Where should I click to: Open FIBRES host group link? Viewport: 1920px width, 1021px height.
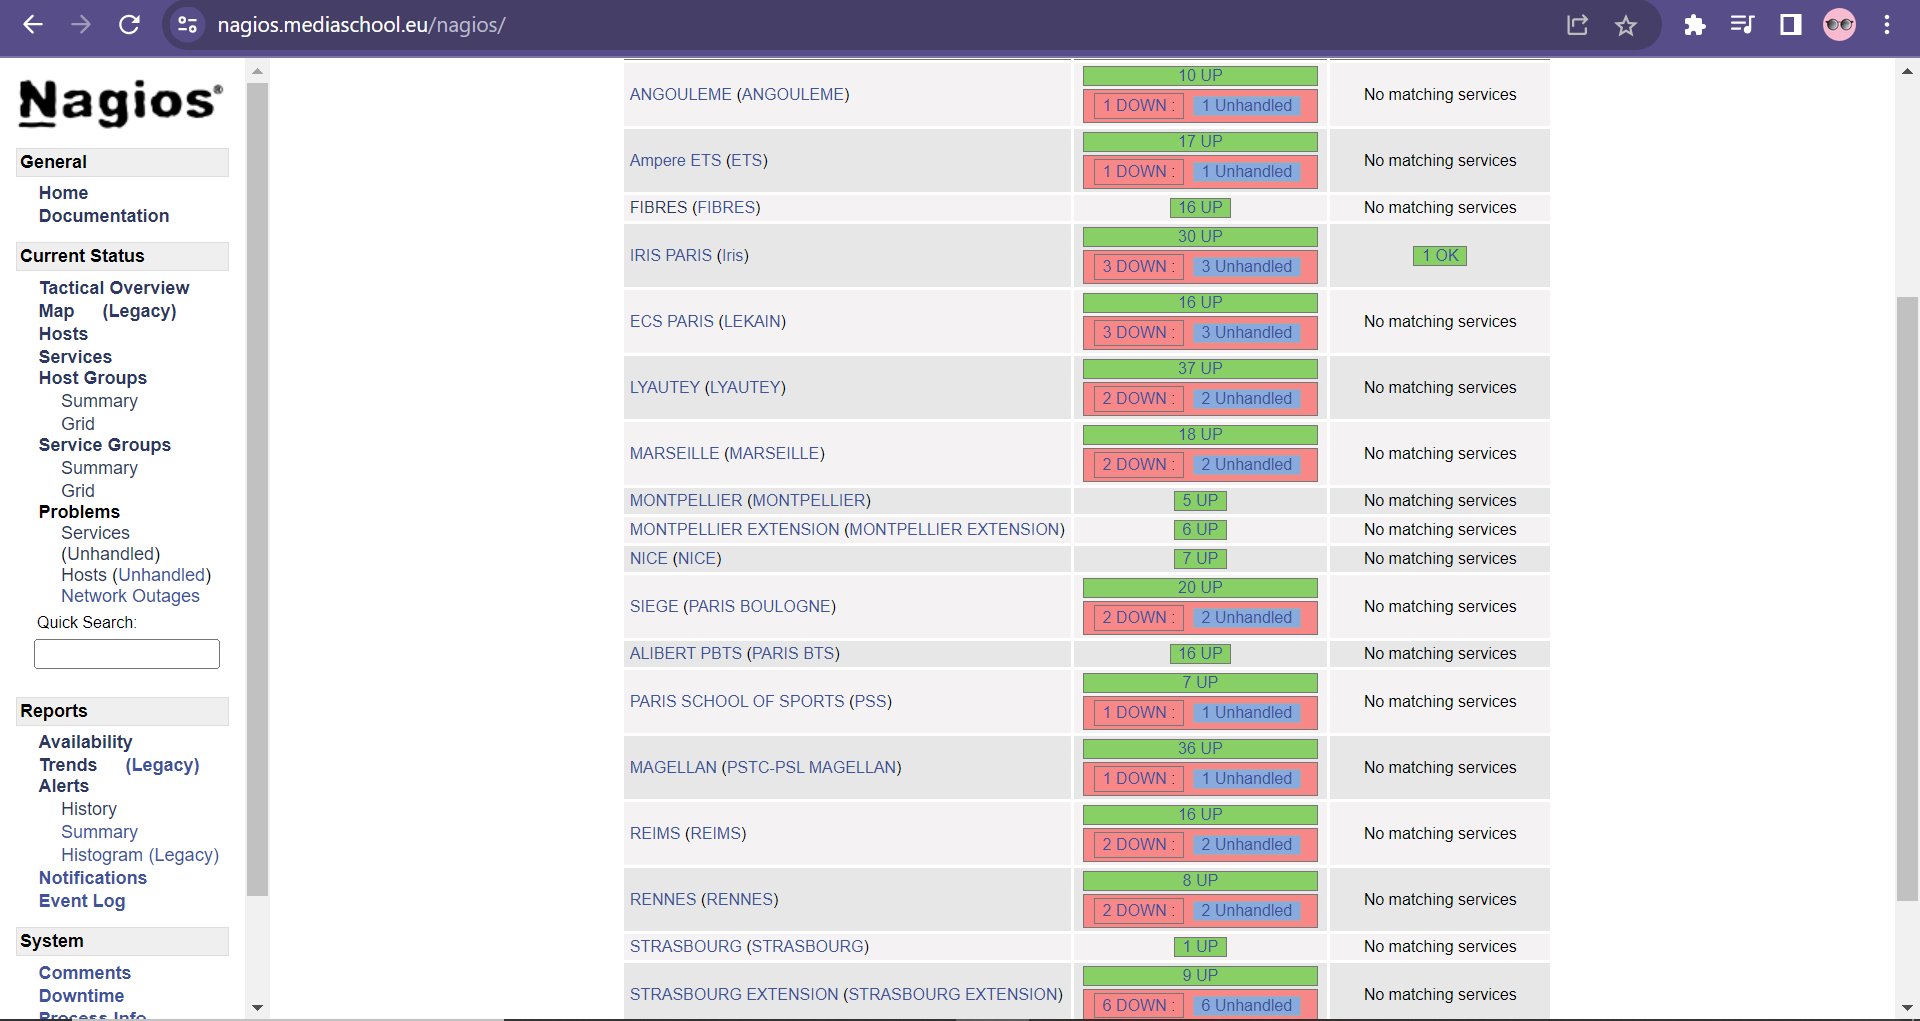click(658, 207)
